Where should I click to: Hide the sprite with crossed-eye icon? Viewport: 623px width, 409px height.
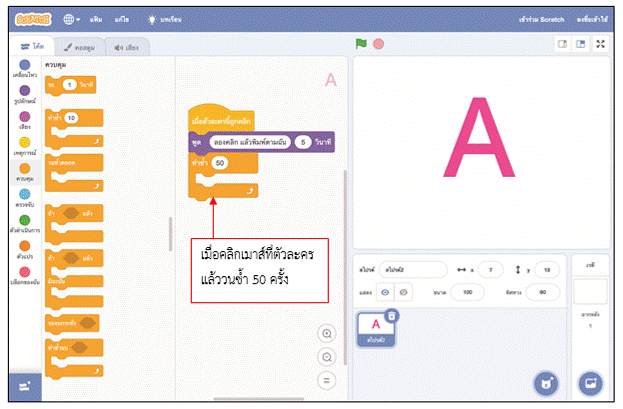click(x=404, y=294)
